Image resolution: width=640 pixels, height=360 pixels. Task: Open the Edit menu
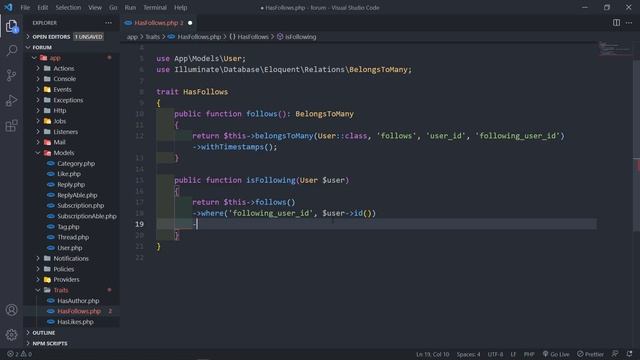click(42, 7)
